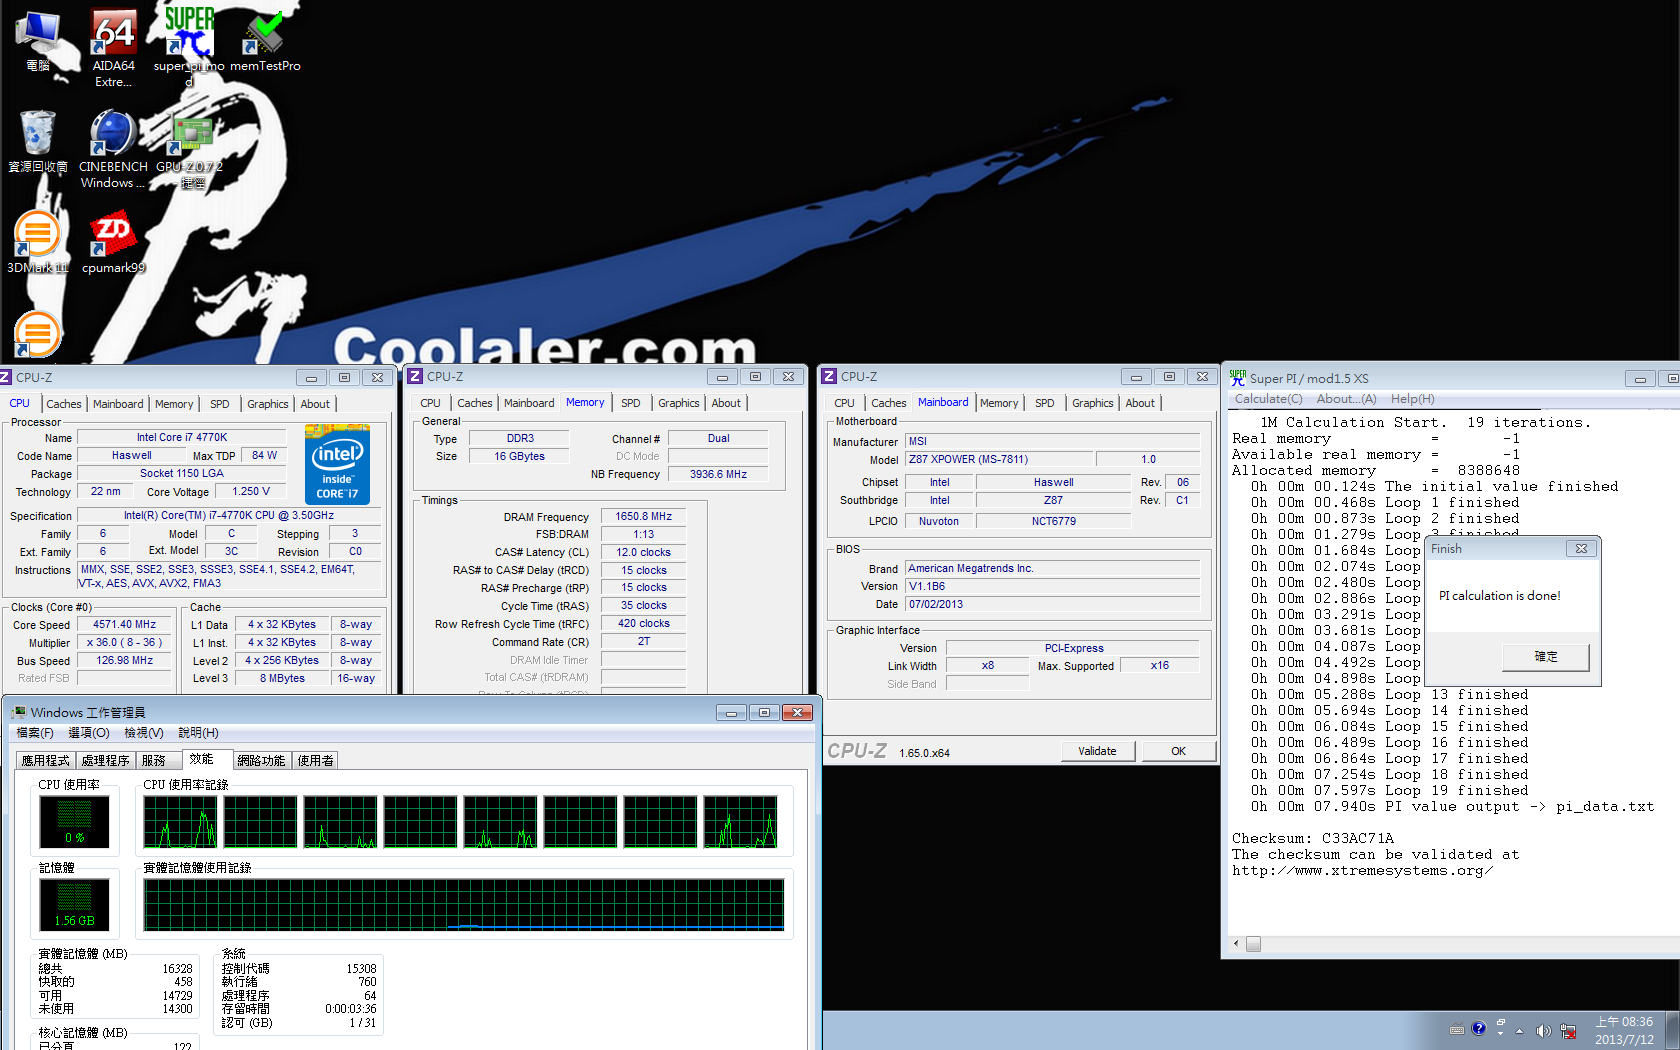1680x1050 pixels.
Task: Click the blue help question-mark tray icon
Action: [x=1479, y=1028]
